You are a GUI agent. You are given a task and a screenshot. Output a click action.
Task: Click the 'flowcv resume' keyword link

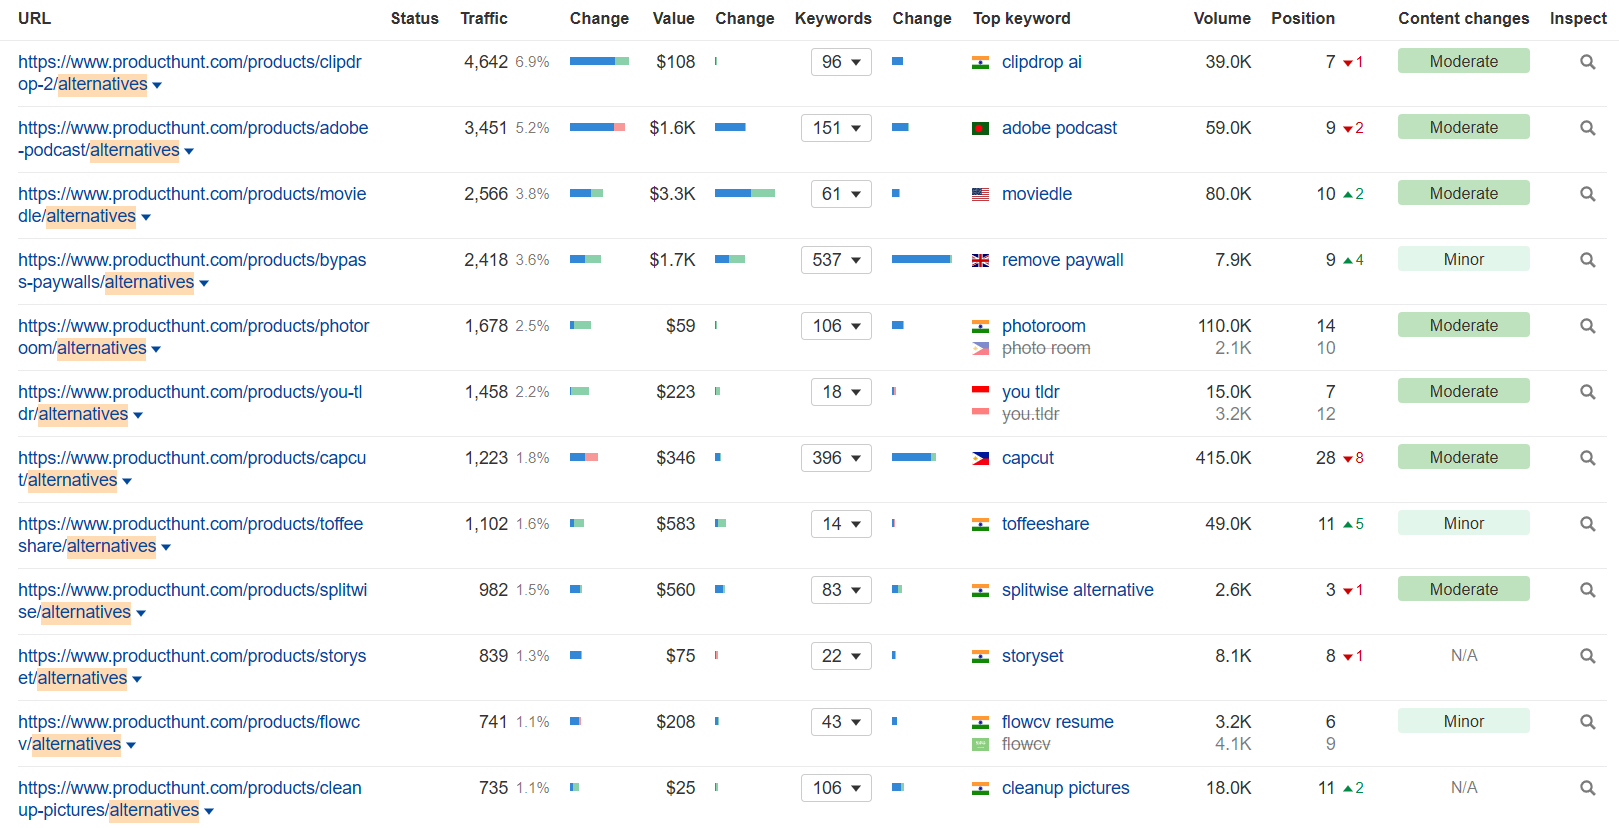coord(1058,722)
